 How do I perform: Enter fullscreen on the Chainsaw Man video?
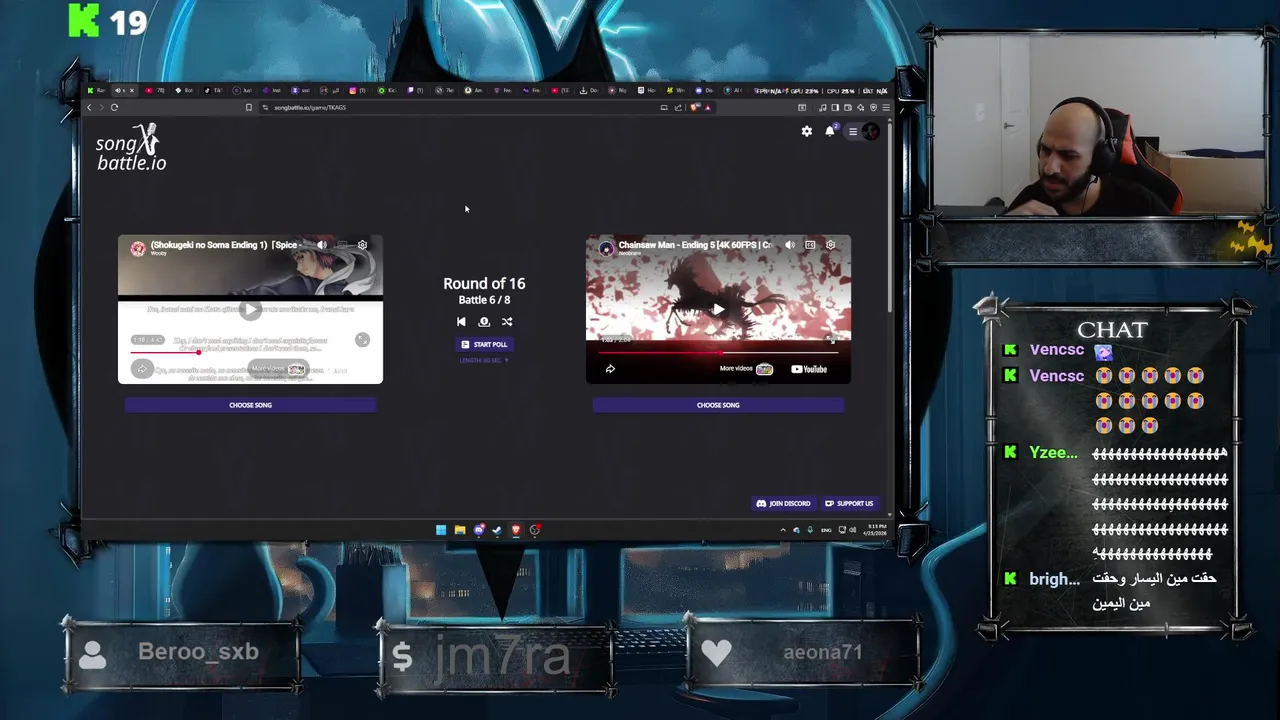[830, 340]
